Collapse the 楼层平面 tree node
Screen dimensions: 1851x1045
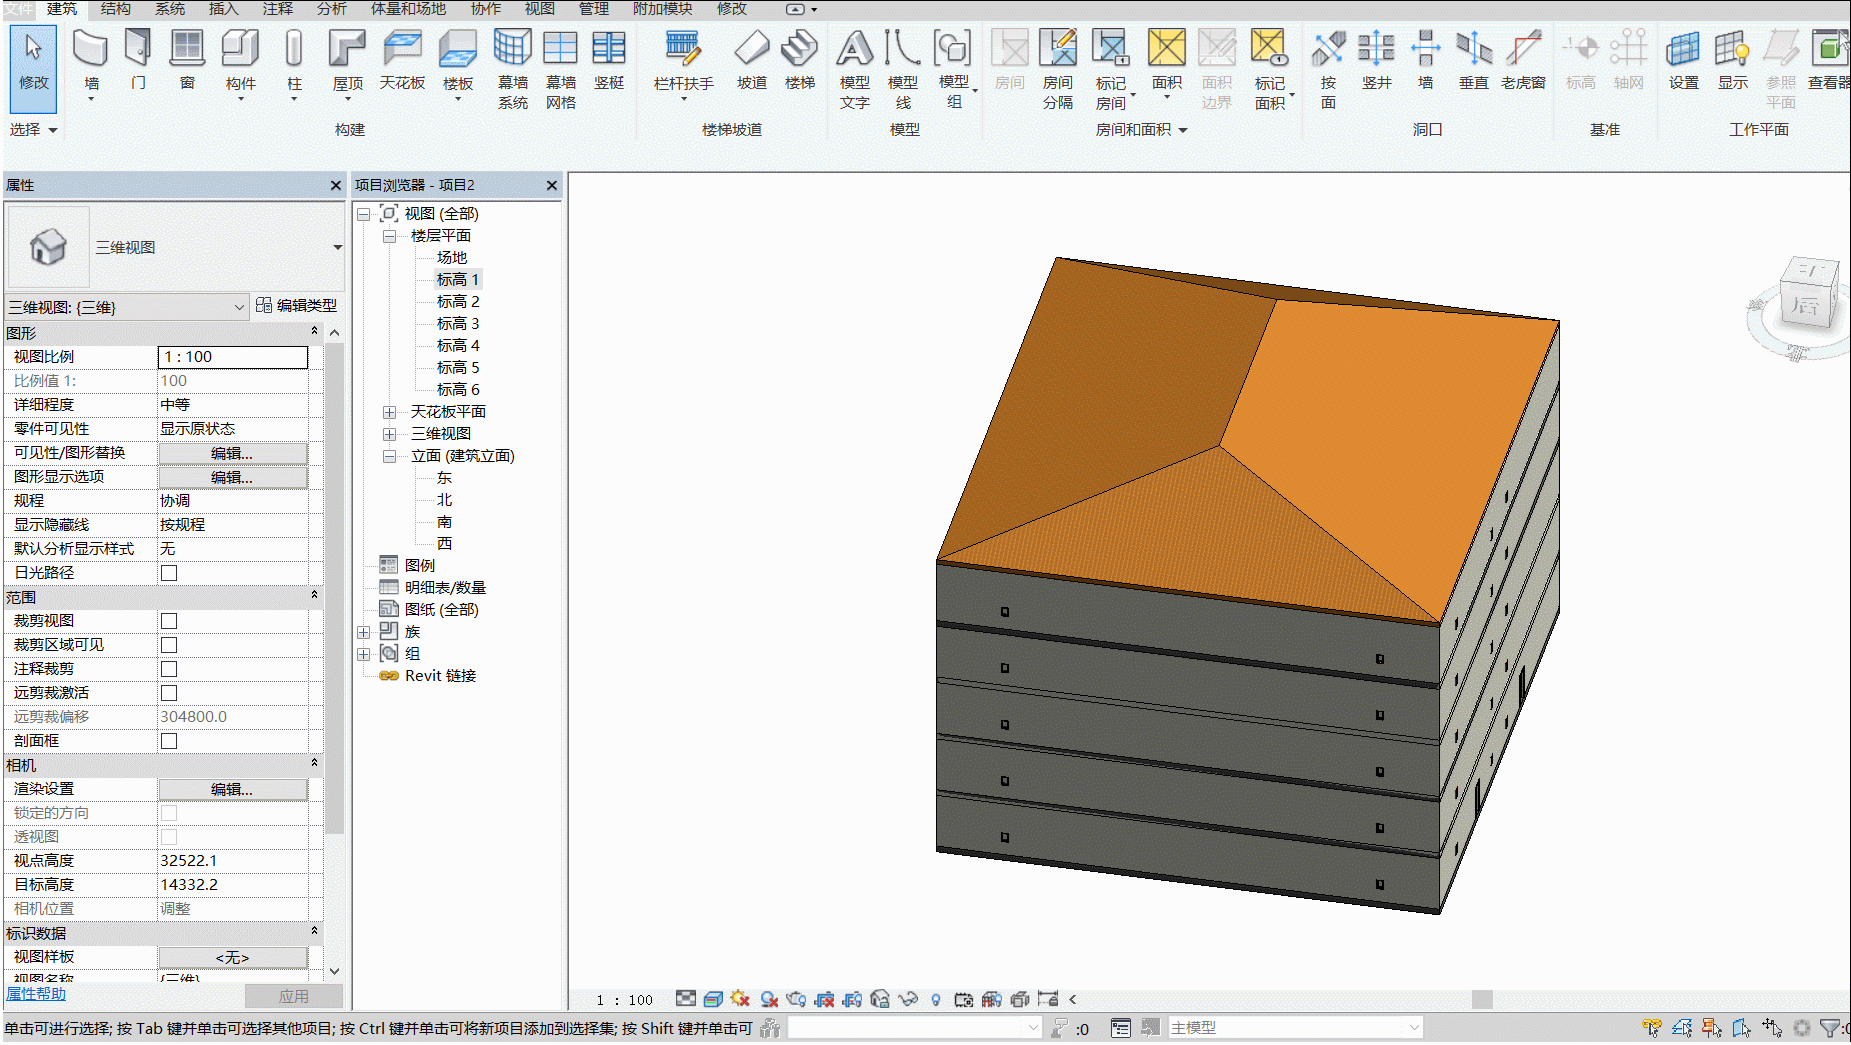coord(389,236)
